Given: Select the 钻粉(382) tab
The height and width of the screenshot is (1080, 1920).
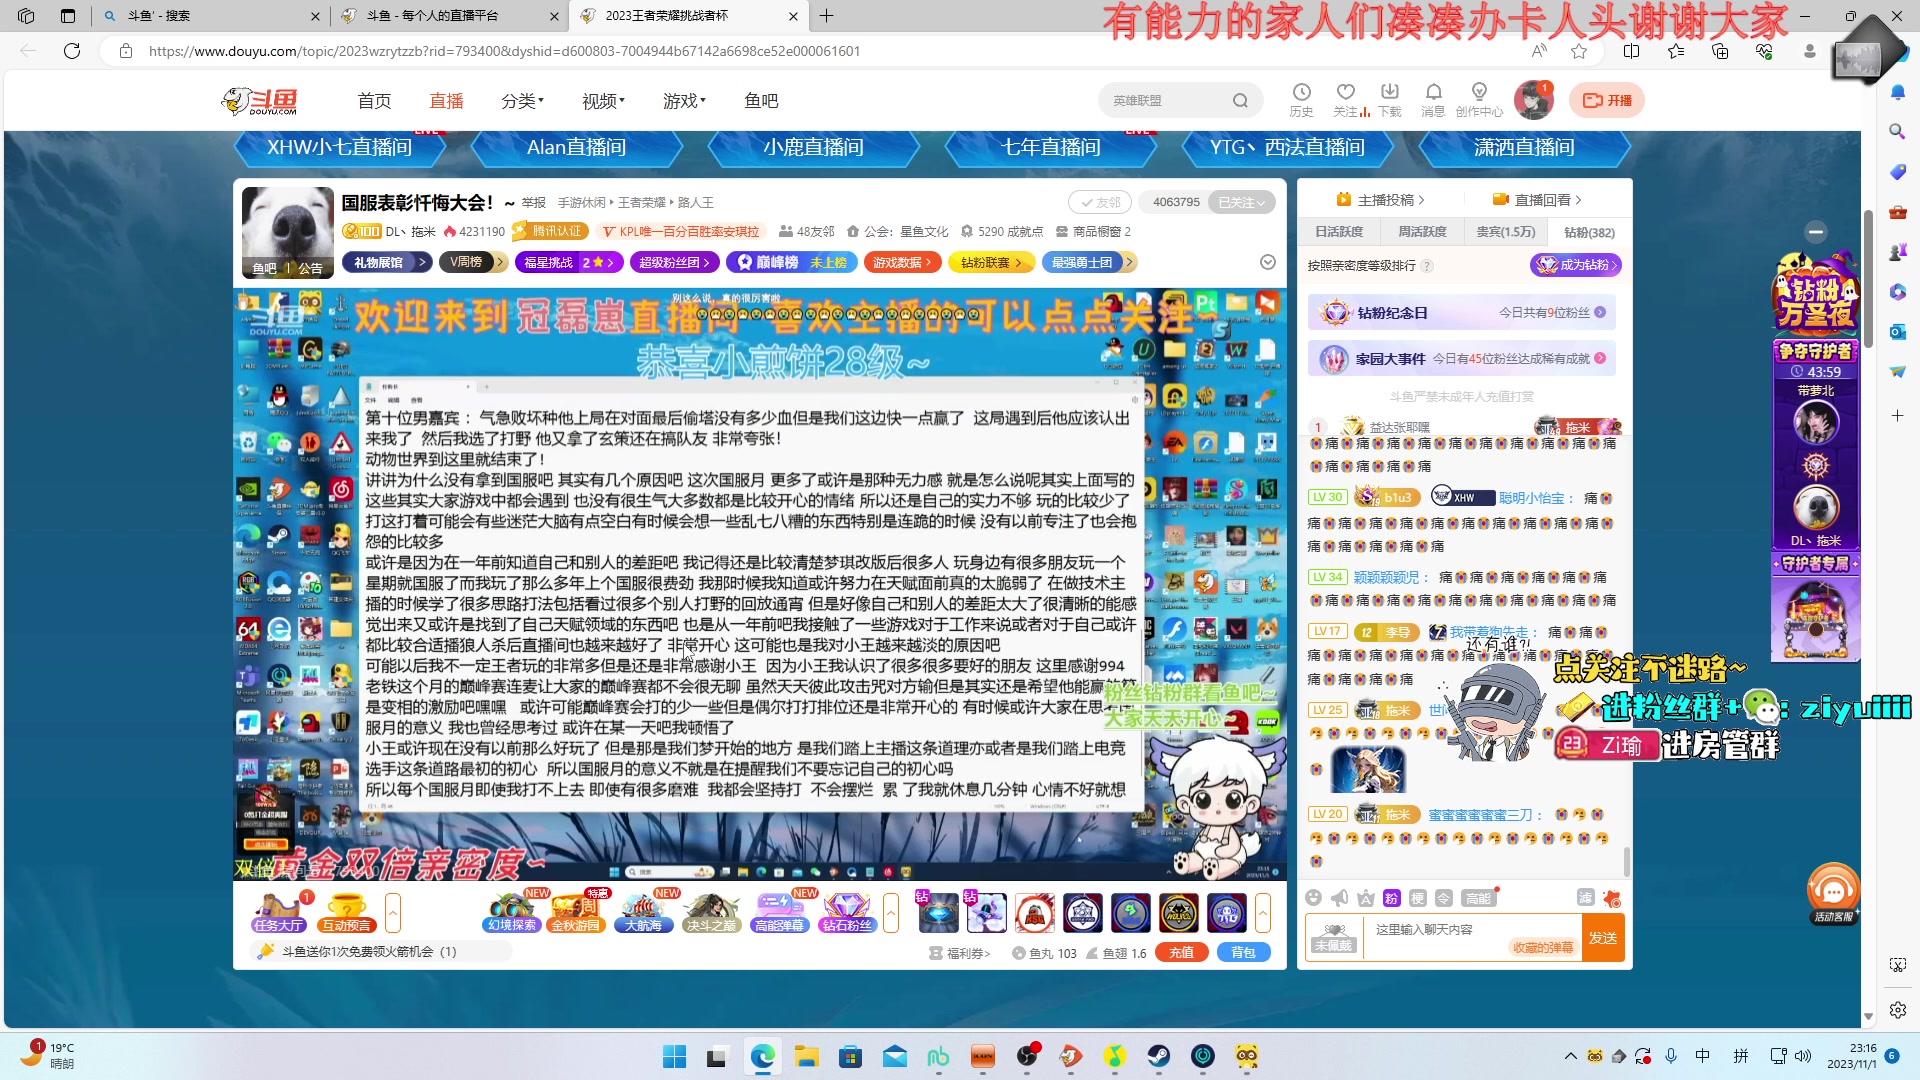Looking at the screenshot, I should (x=1589, y=232).
